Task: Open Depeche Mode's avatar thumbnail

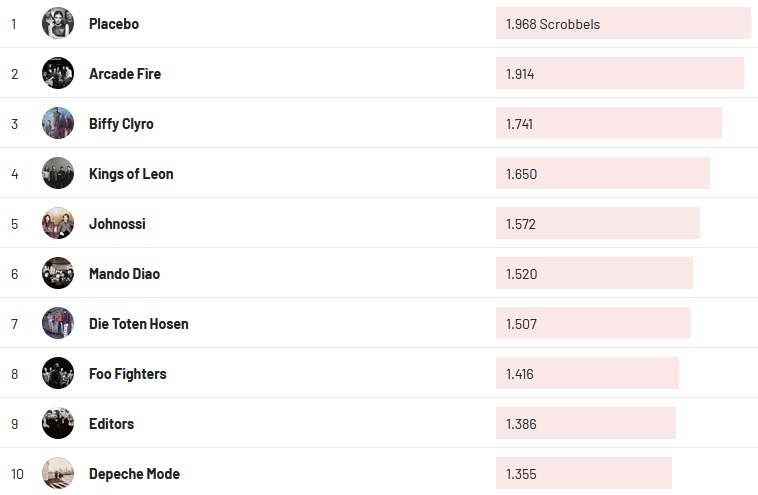Action: point(58,473)
